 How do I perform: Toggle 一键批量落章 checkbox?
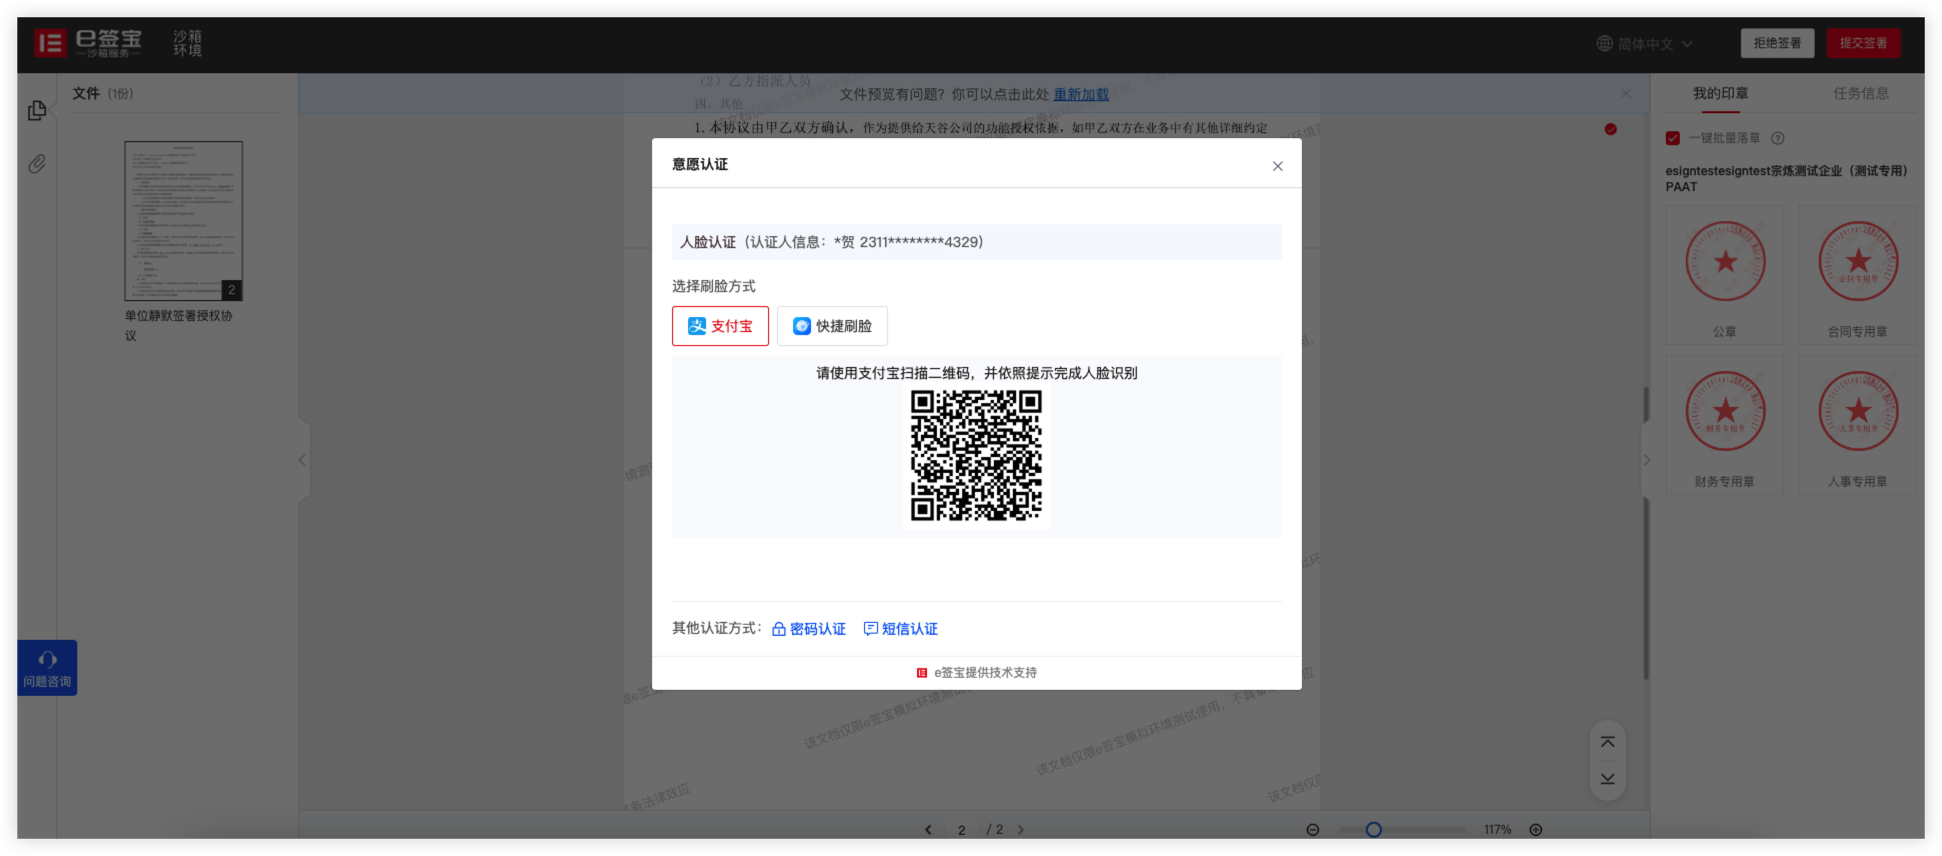tap(1672, 138)
